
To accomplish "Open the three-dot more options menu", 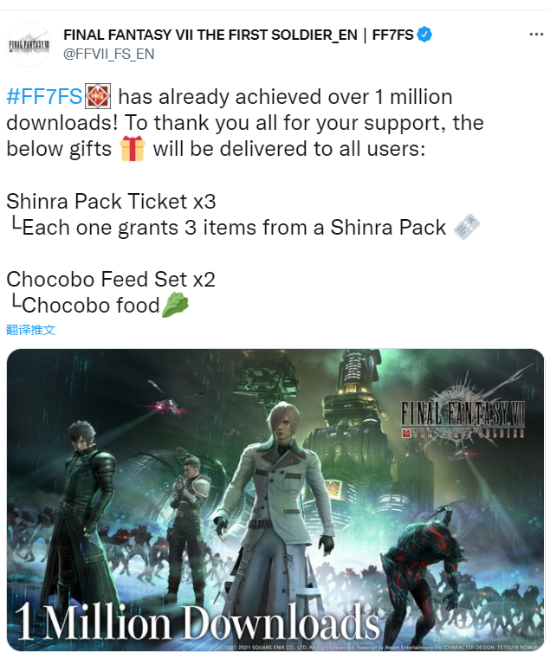I will (x=536, y=35).
